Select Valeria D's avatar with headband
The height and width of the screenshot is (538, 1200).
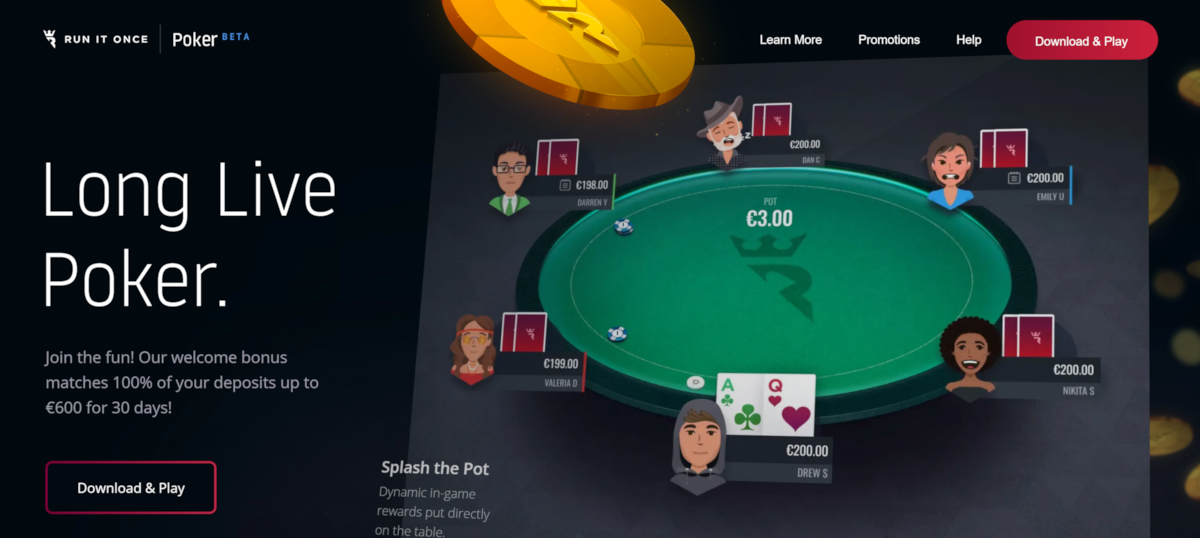pos(474,349)
